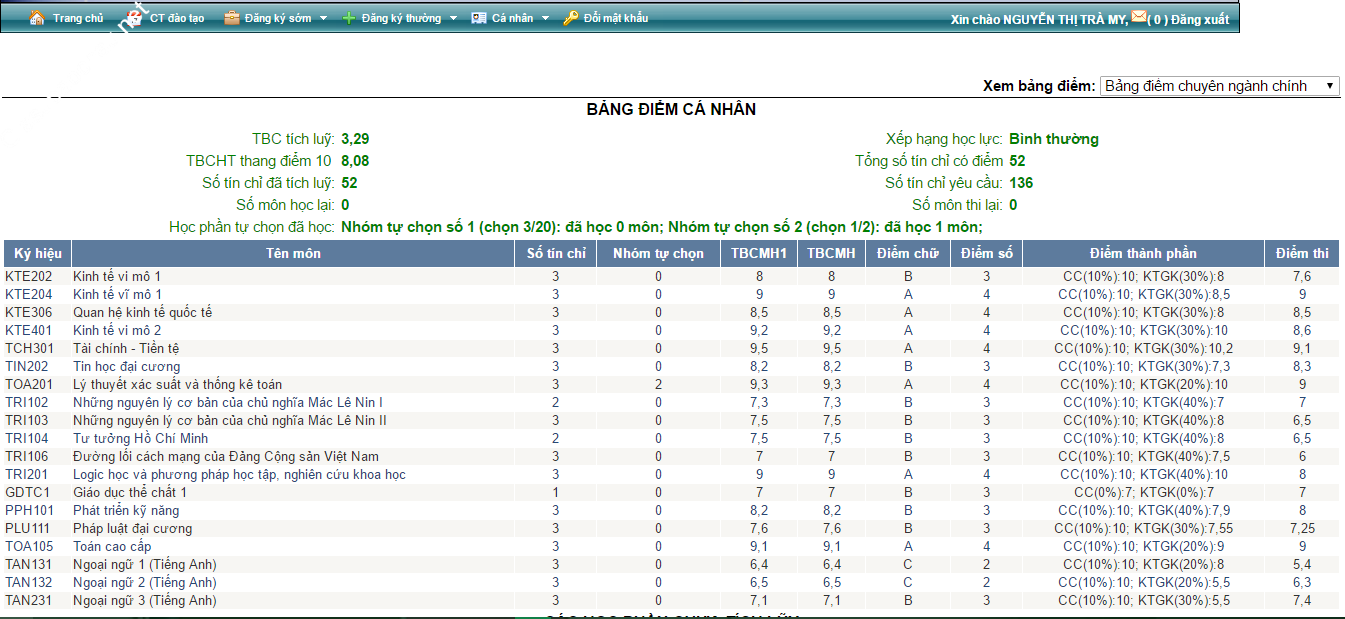Click the Số tín chỉ column header

(556, 253)
